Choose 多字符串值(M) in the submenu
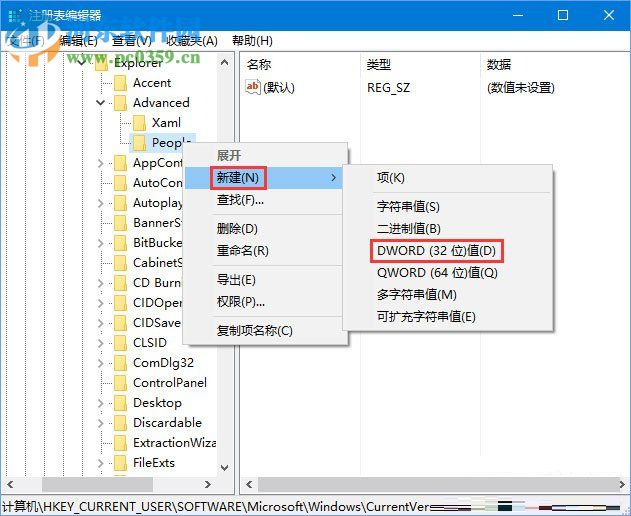 [x=416, y=295]
